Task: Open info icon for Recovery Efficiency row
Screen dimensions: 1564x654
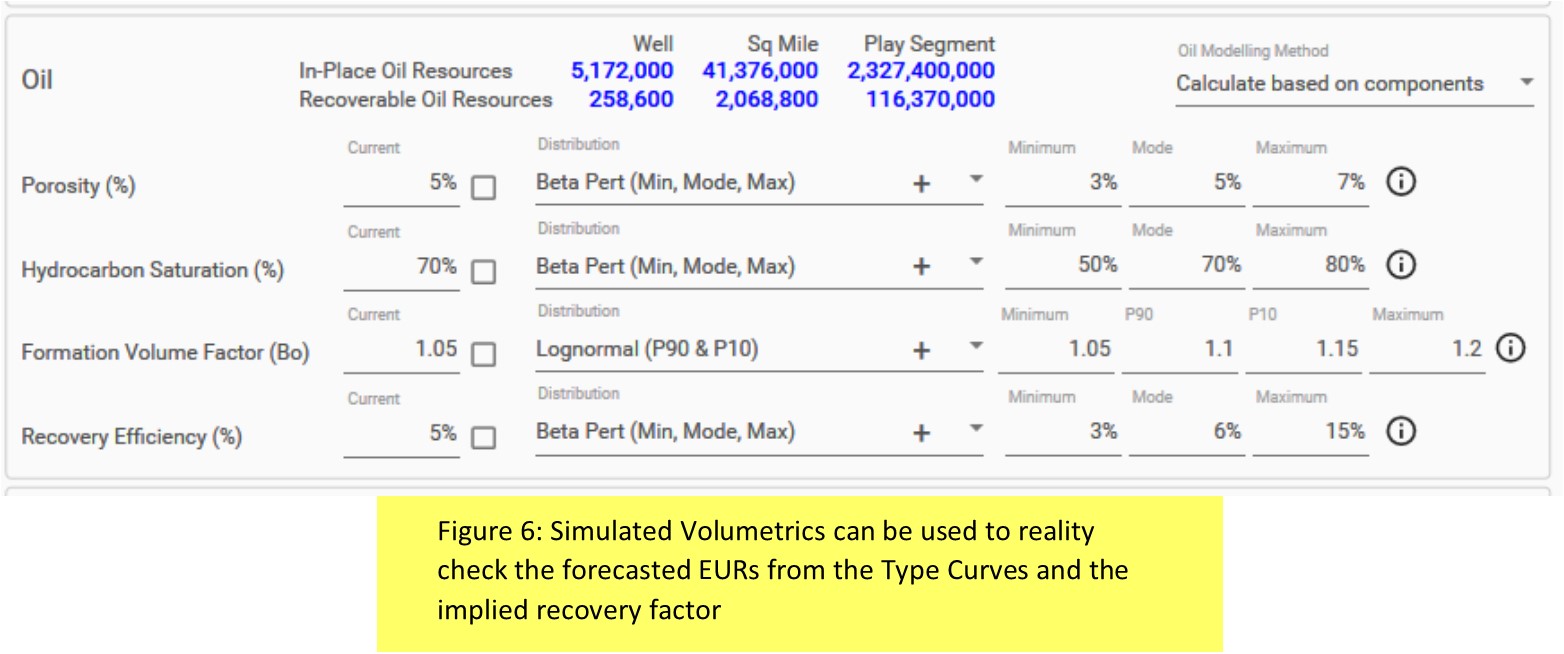Action: [1401, 431]
